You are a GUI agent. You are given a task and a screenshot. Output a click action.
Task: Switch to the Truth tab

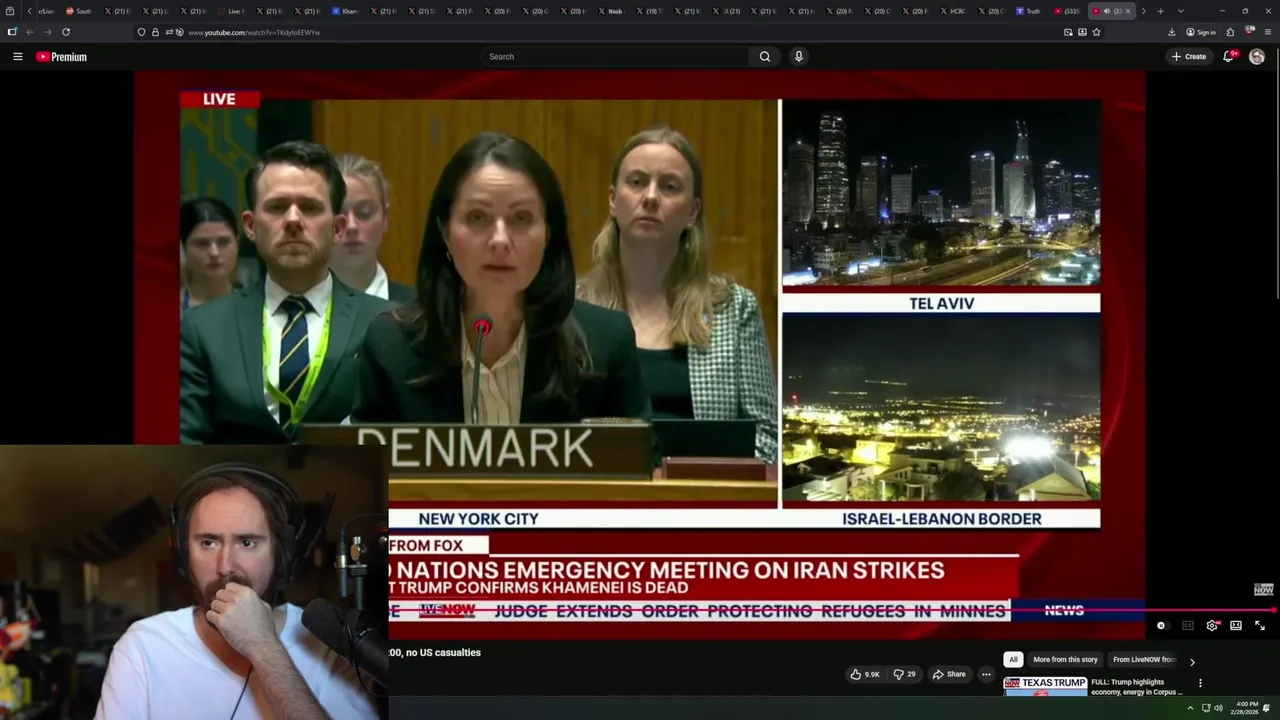click(1028, 11)
